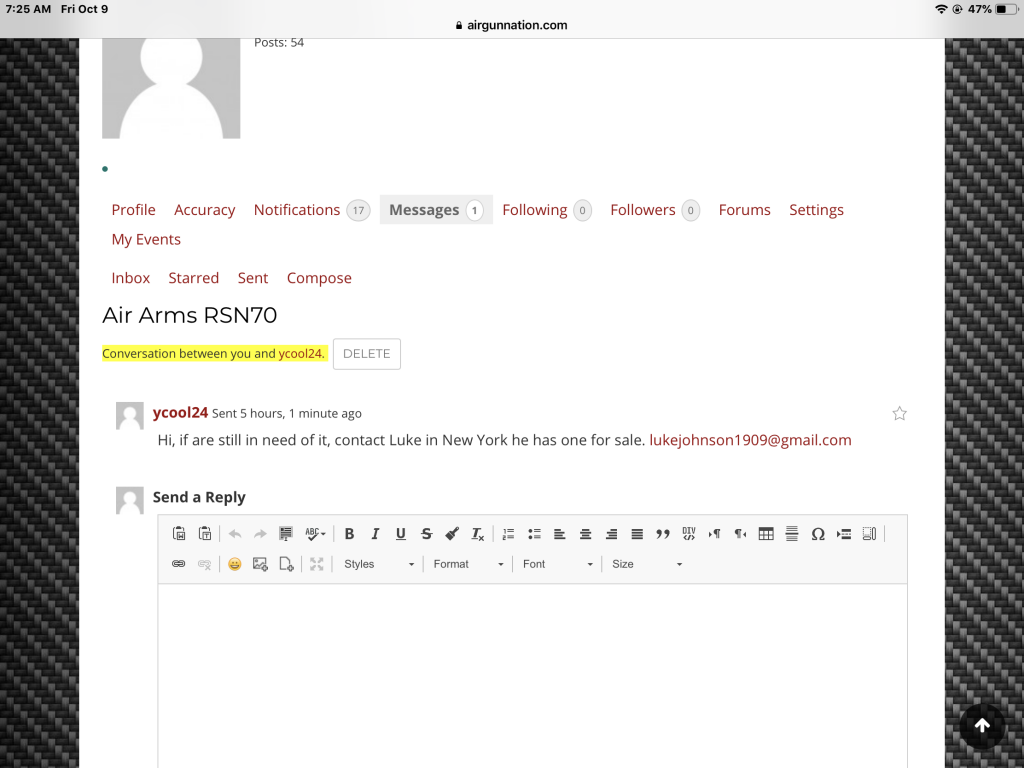Viewport: 1024px width, 768px height.
Task: Star the message from ycool24
Action: click(899, 413)
